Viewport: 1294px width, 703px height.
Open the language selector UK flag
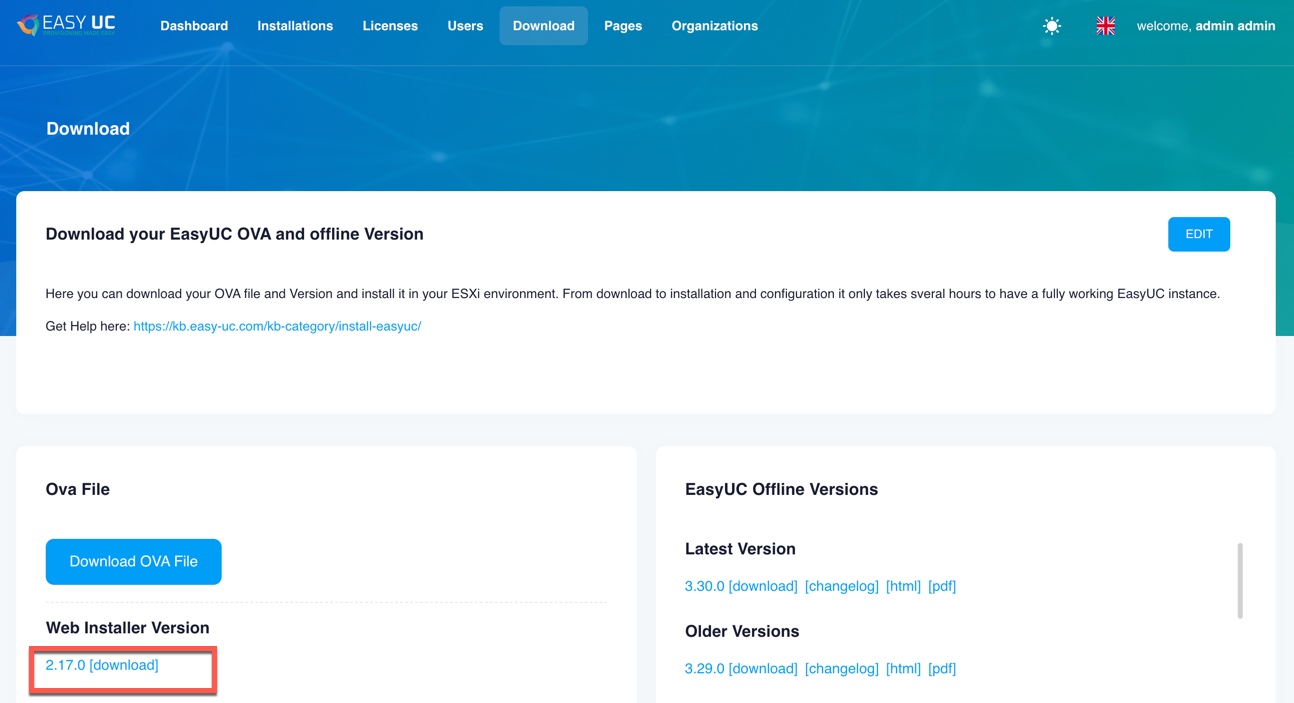coord(1105,26)
